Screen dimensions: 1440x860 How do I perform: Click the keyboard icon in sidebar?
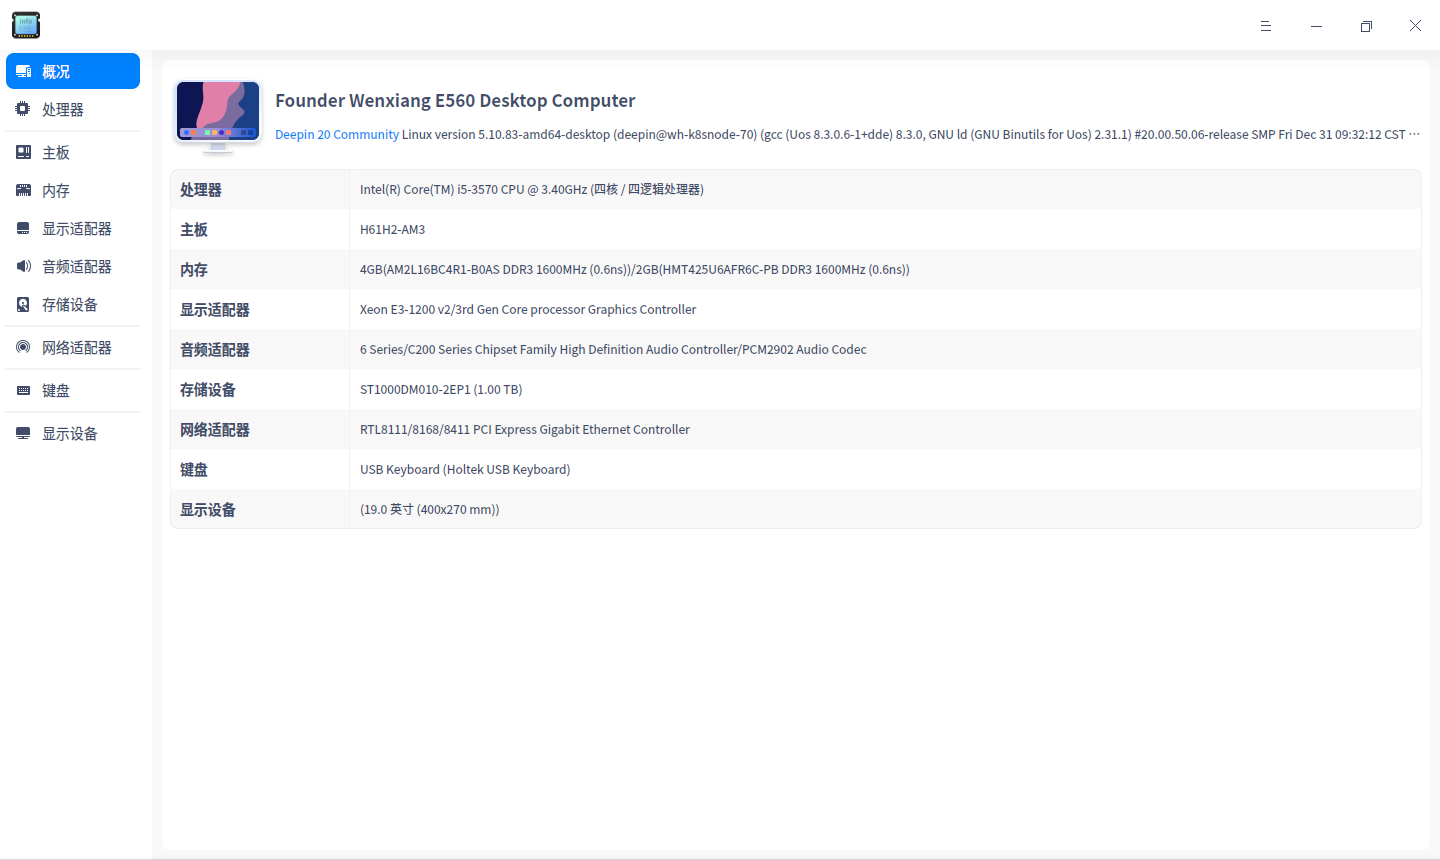coord(23,391)
